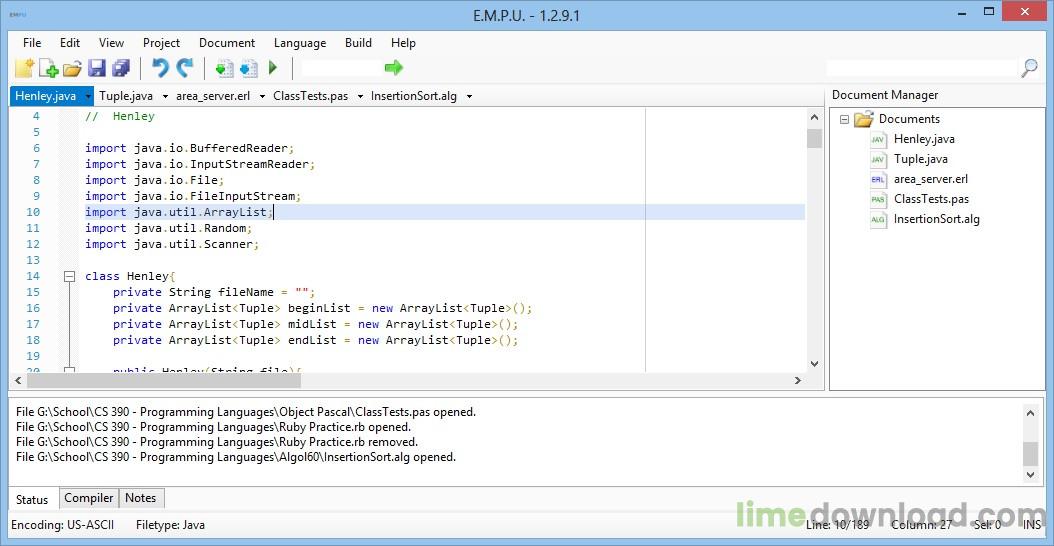Click the Save All toolbar icon

coord(121,68)
